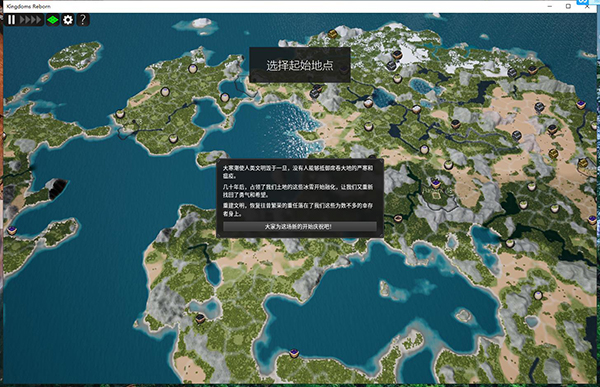Select the lone marker in southeastern desert
This screenshot has width=600, height=387.
(538, 295)
